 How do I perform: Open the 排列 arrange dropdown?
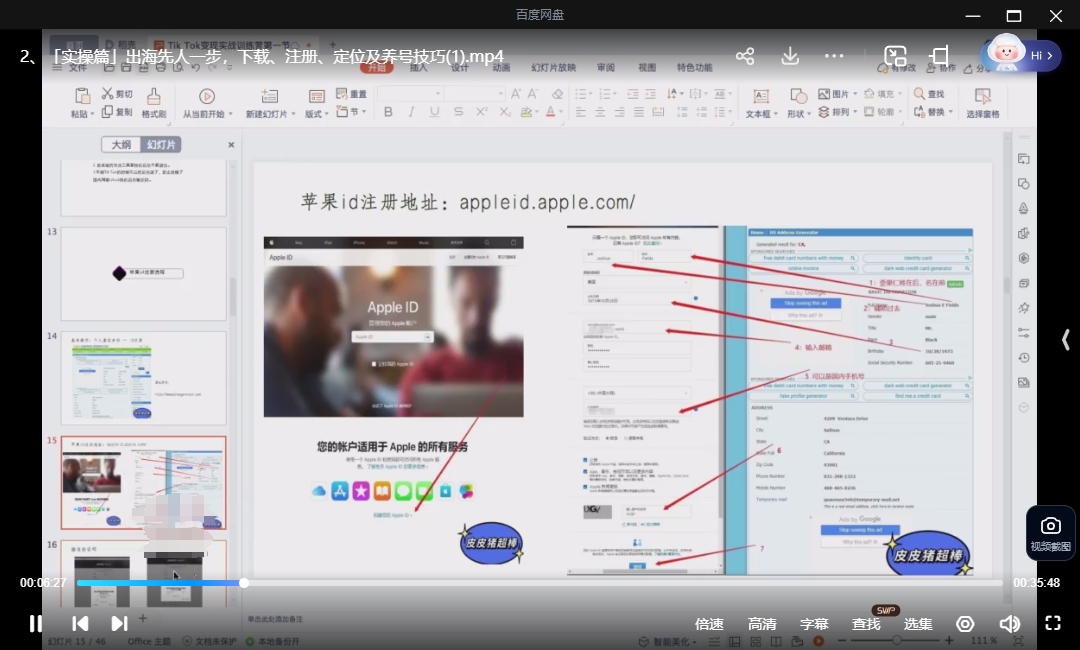point(838,112)
